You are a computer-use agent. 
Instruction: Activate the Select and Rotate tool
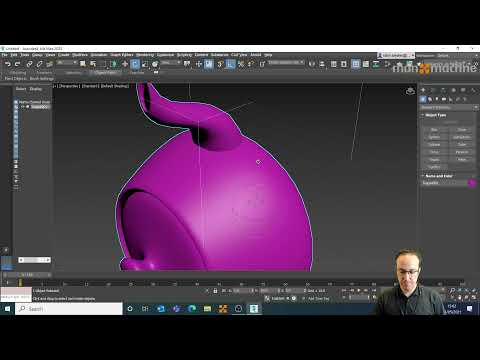coord(135,64)
